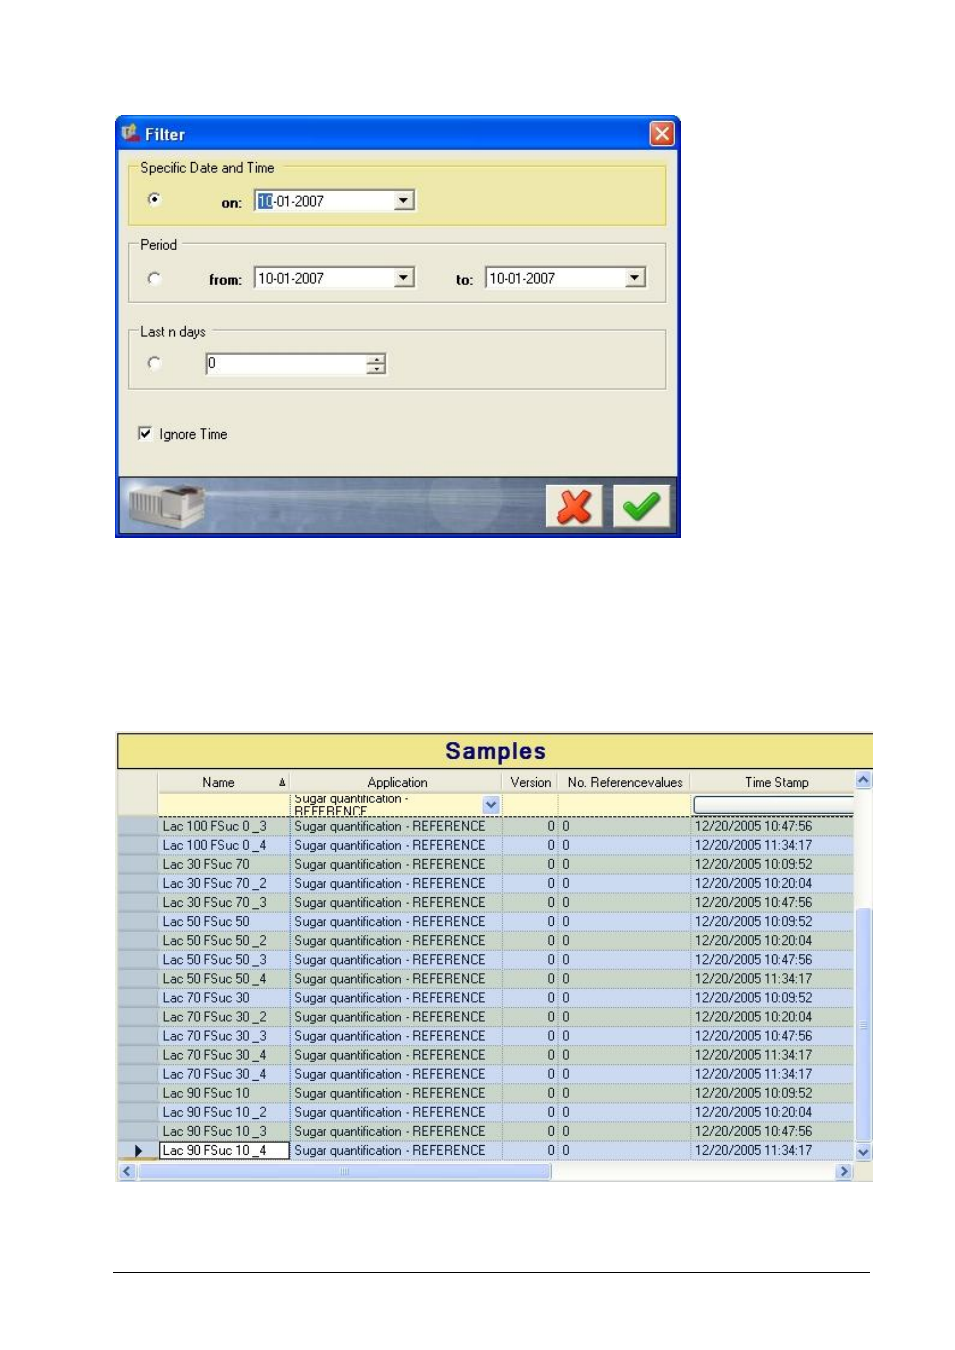Select row 'Lac 90 FSuc 10 _3'

pos(486,1131)
